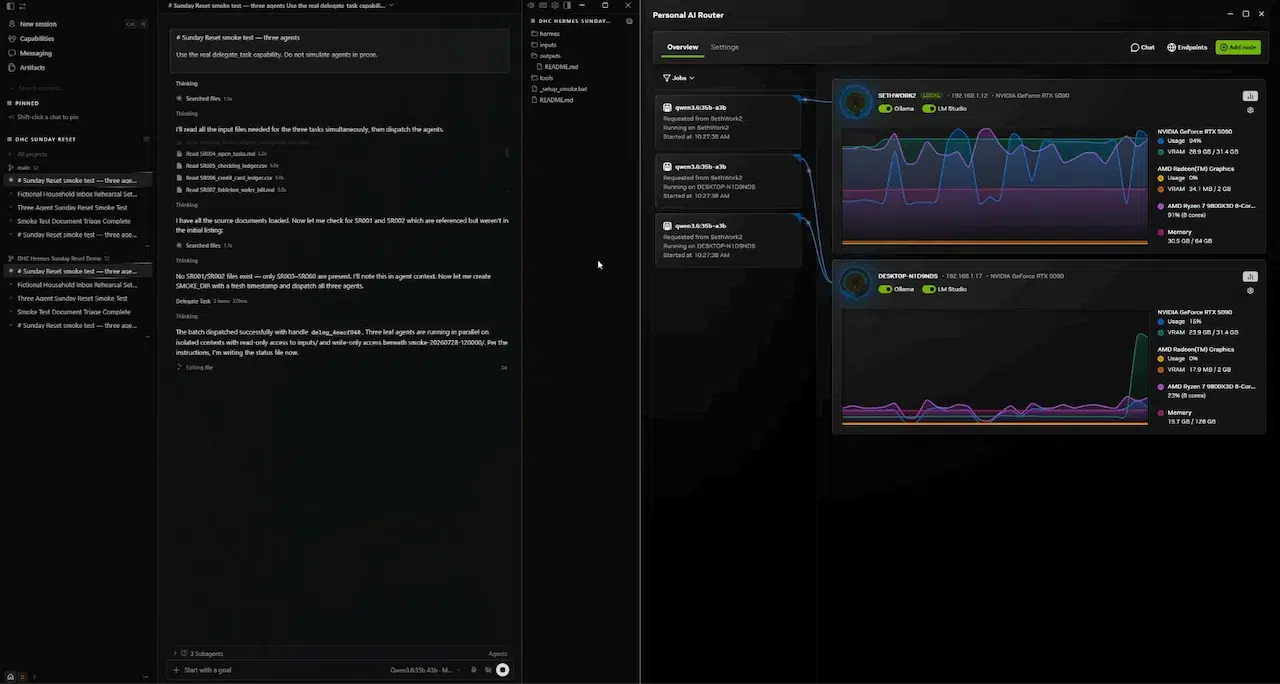Toggle Ollama on SETHWORK2 node

885,109
